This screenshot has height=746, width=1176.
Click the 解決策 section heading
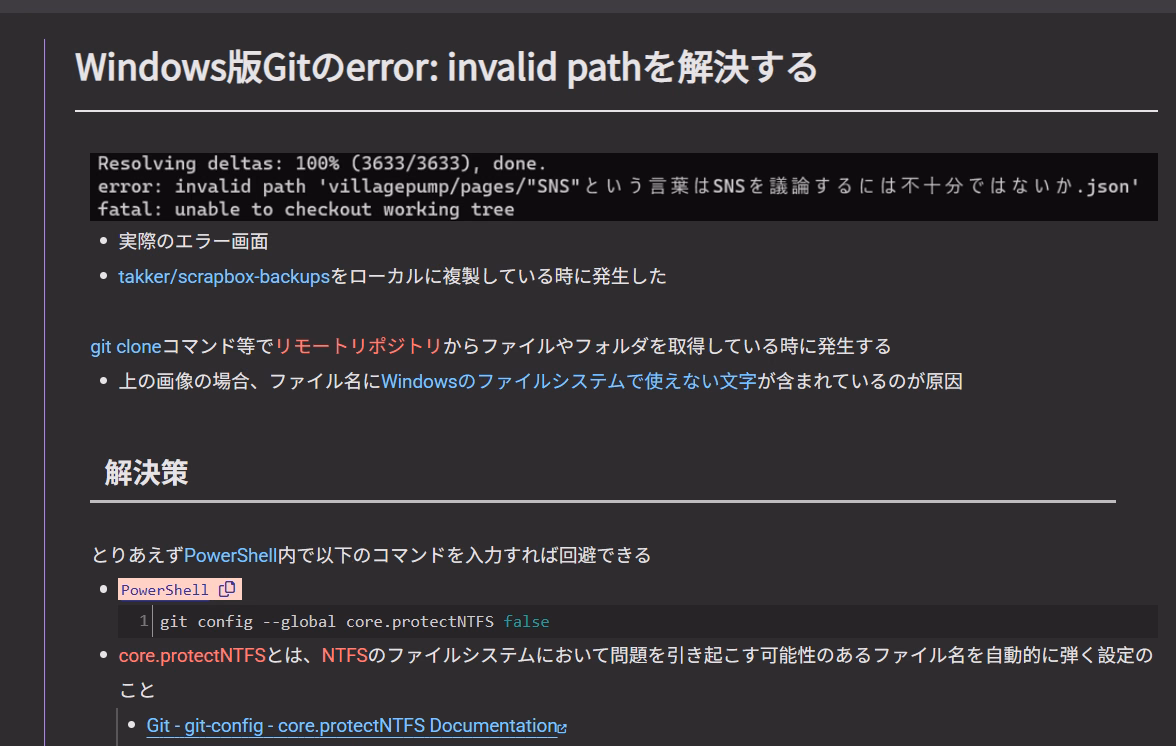146,473
